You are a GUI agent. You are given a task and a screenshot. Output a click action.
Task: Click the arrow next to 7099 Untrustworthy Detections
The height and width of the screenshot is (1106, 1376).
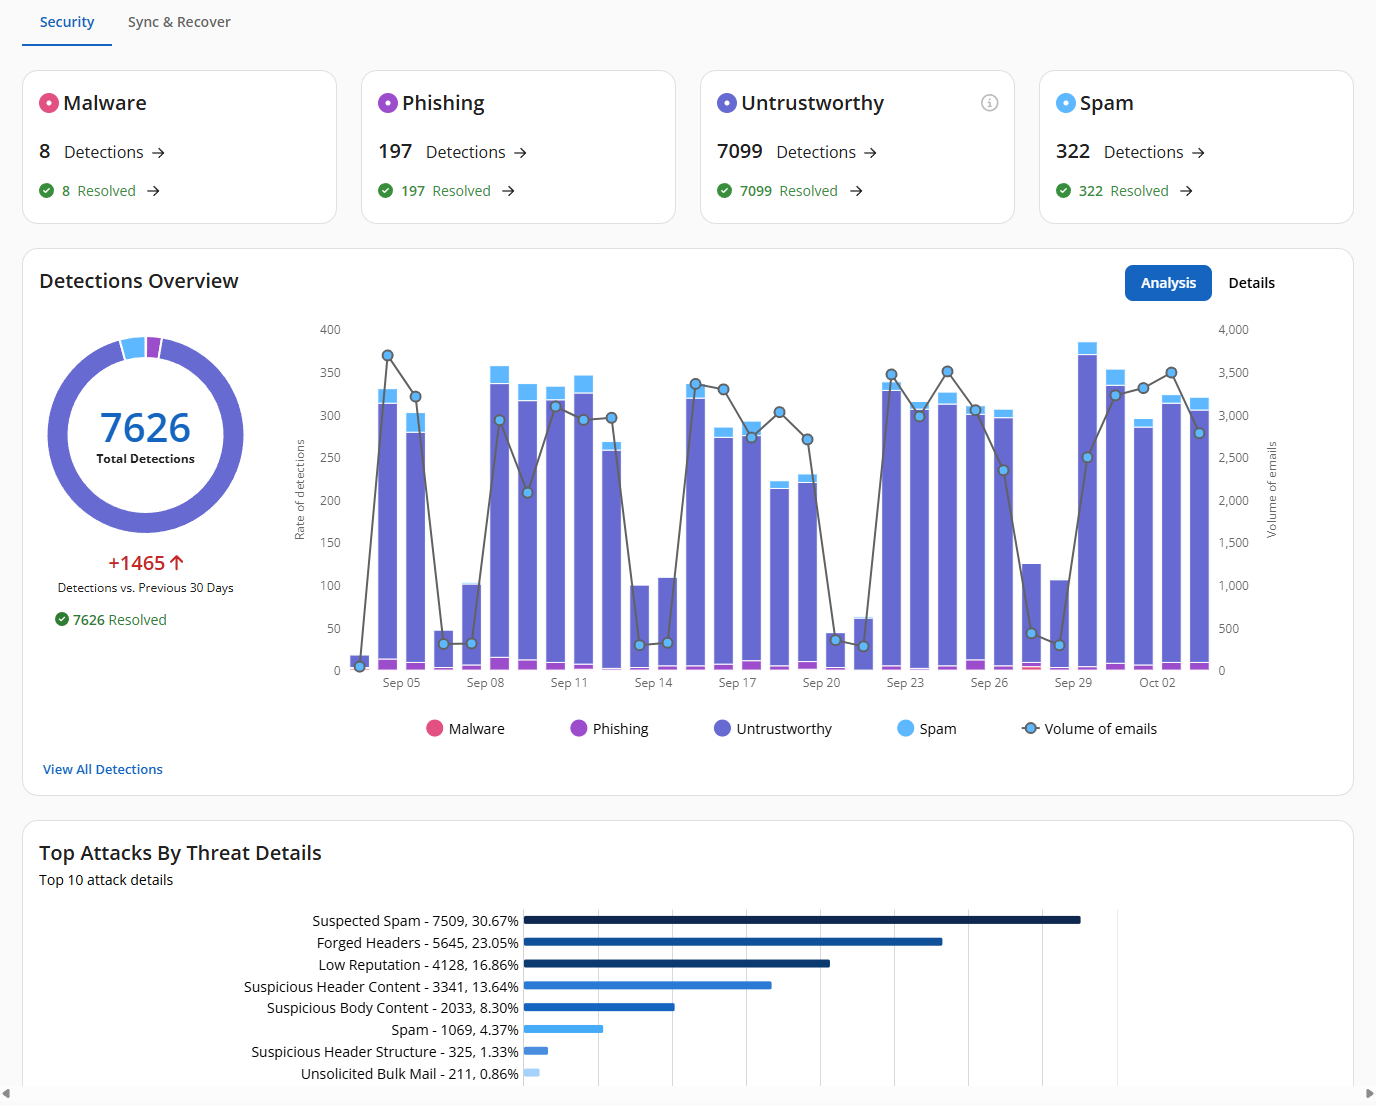(x=870, y=153)
